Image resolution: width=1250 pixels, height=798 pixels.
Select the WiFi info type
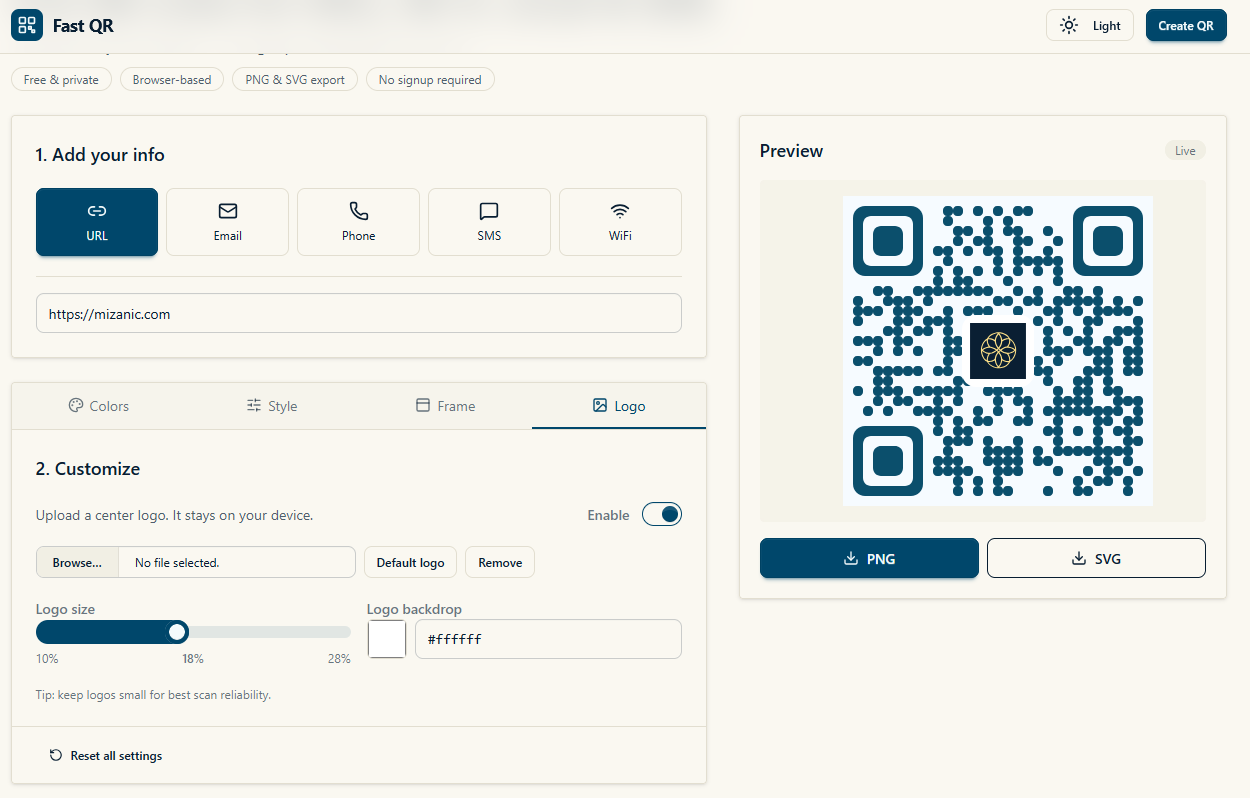(x=620, y=222)
